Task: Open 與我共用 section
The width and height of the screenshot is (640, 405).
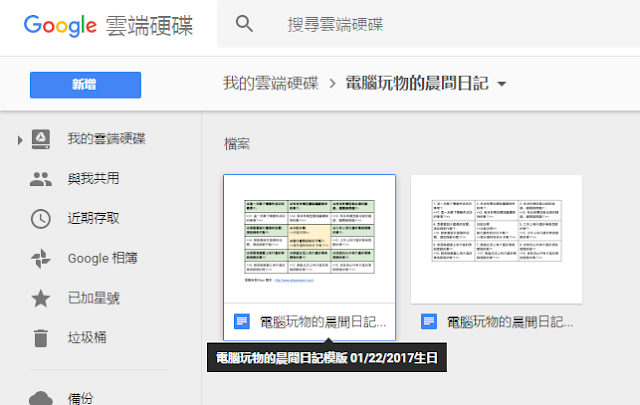Action: [93, 178]
